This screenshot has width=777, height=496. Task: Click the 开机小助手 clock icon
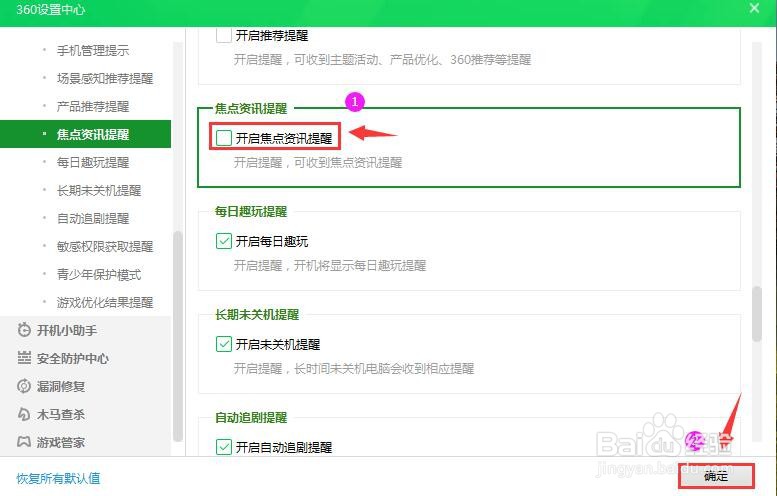[x=24, y=330]
